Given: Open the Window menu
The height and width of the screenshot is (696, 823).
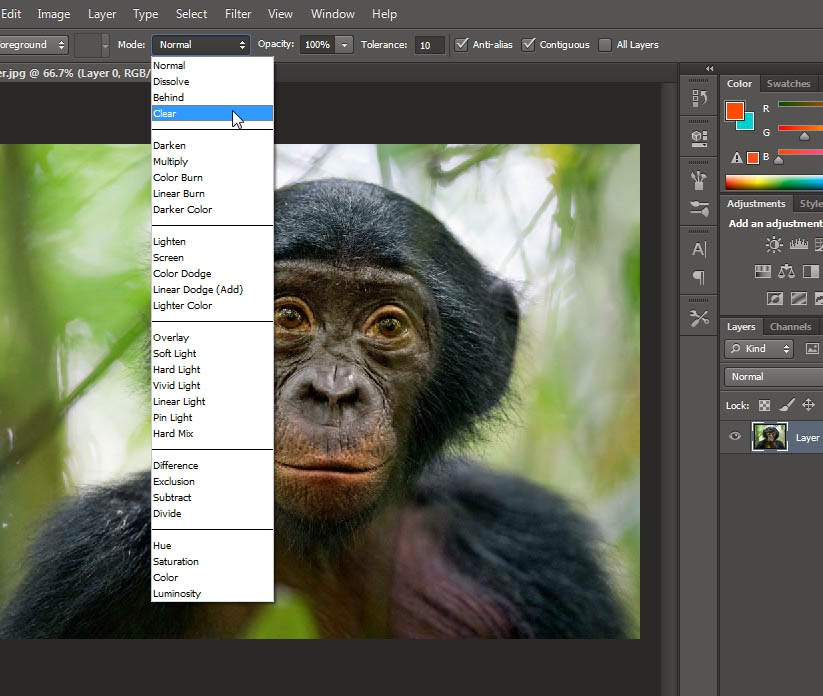Looking at the screenshot, I should coord(333,14).
